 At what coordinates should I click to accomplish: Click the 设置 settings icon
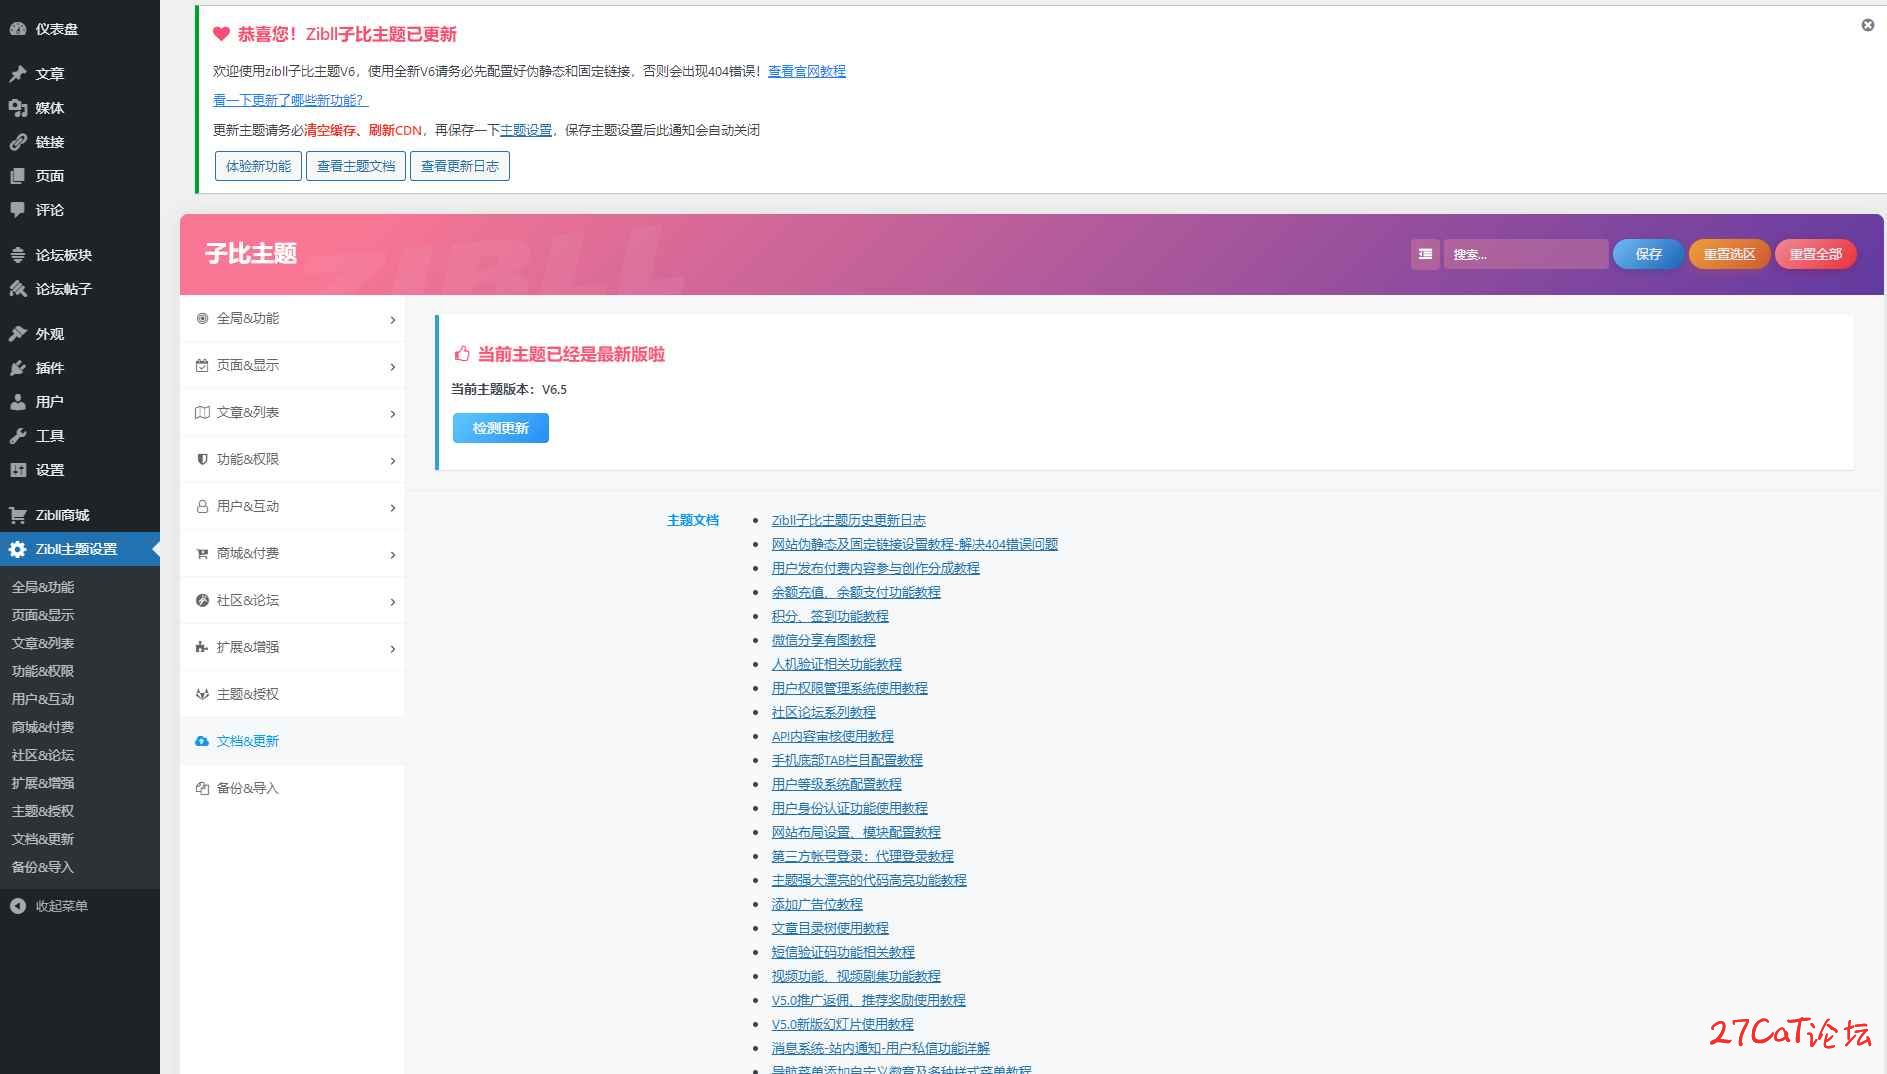click(x=18, y=470)
